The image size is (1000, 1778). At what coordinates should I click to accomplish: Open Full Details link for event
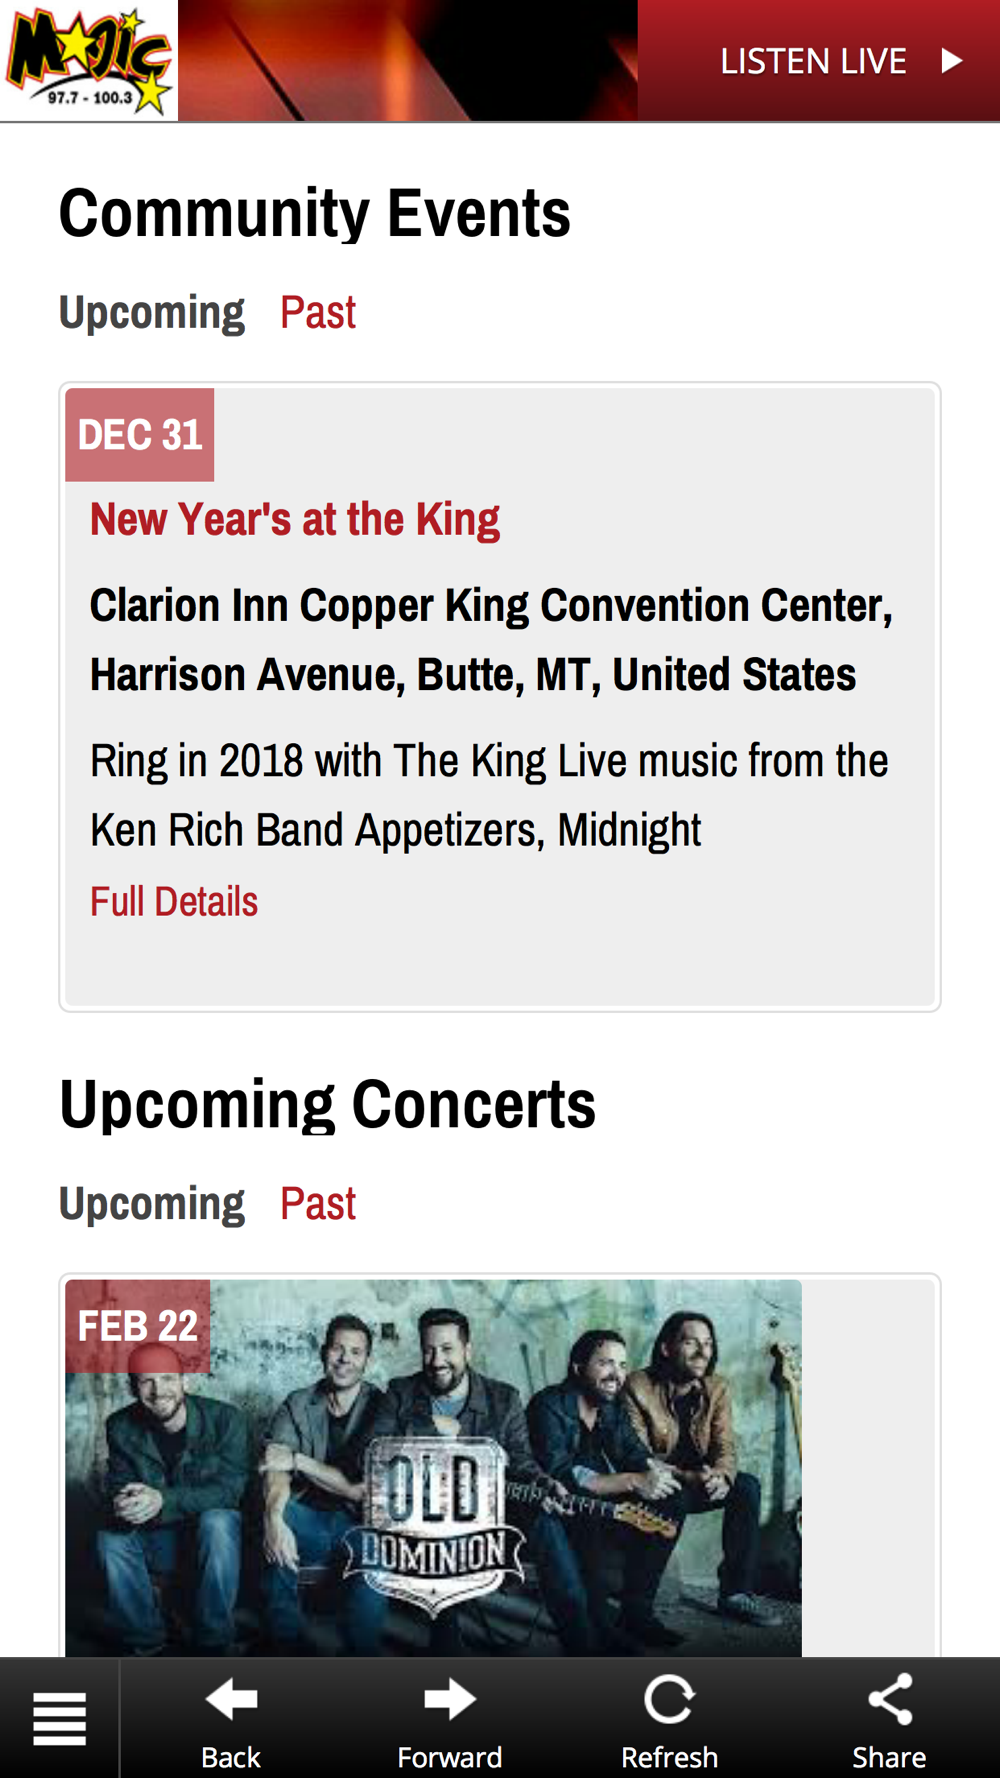point(174,901)
